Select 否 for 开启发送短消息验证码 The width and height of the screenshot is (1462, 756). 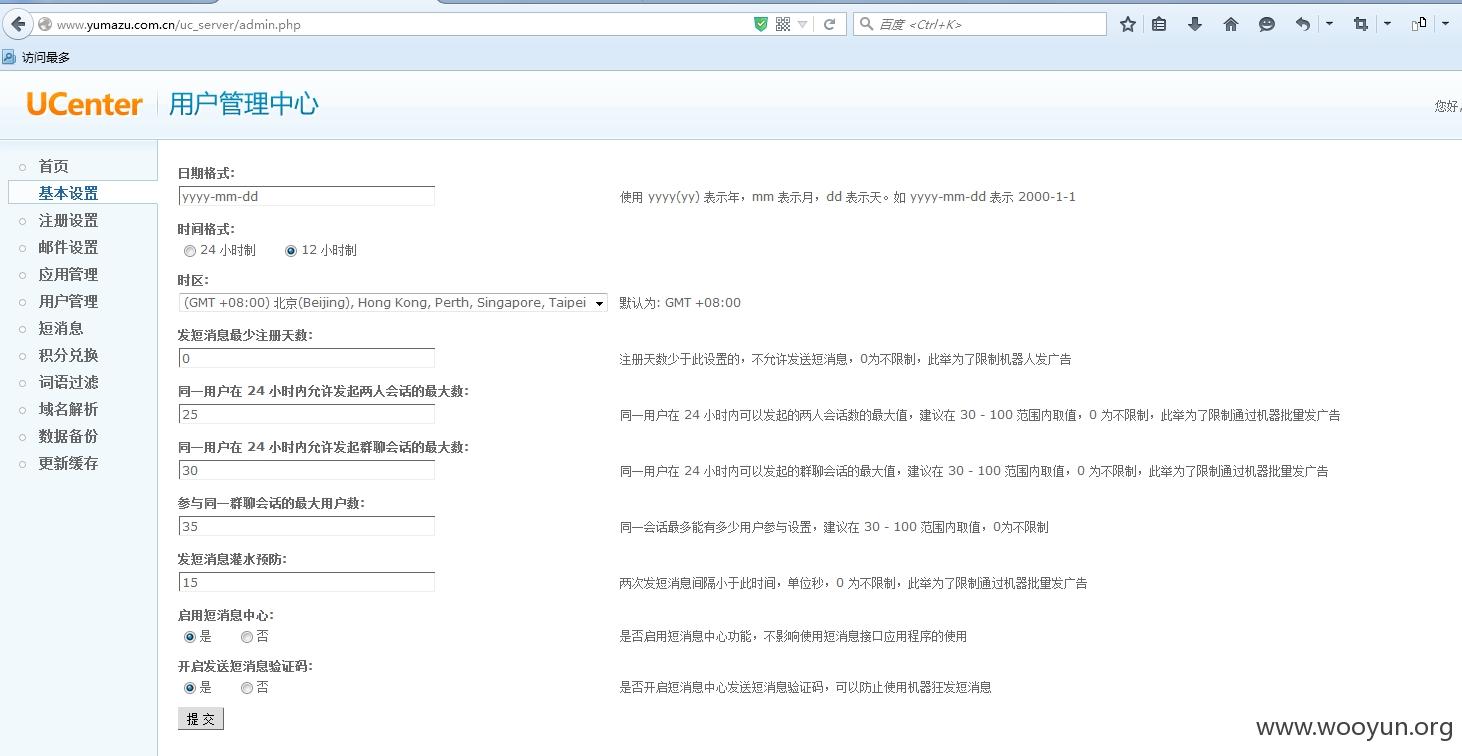pyautogui.click(x=247, y=688)
